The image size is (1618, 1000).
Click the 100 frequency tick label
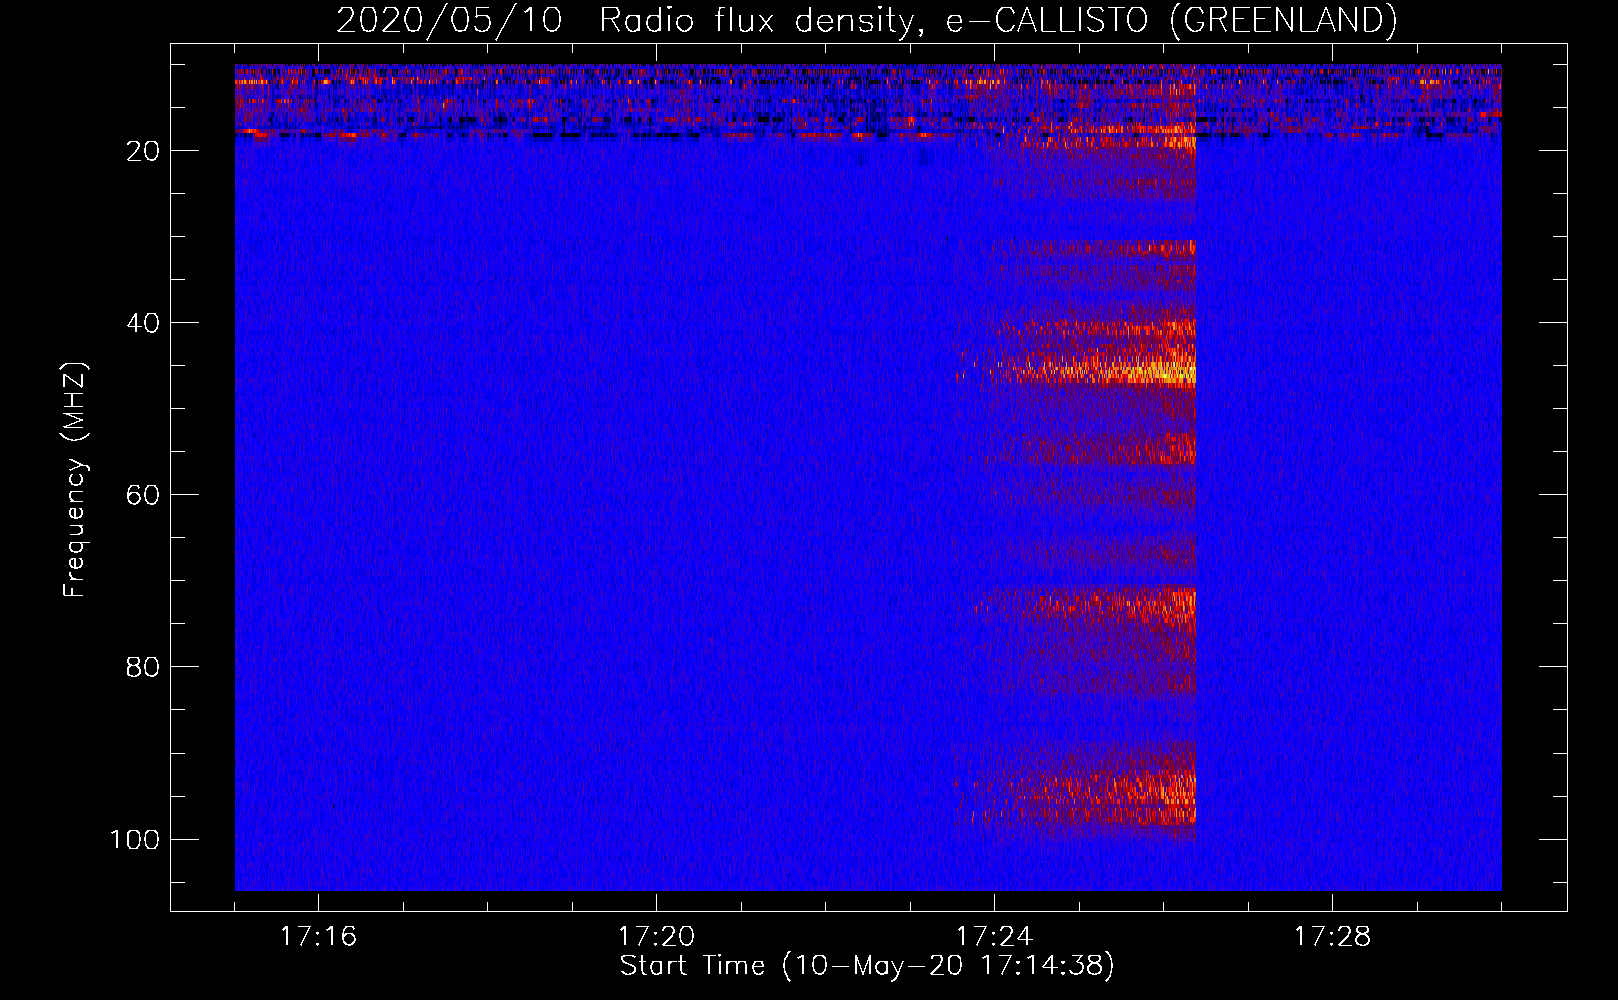click(135, 839)
